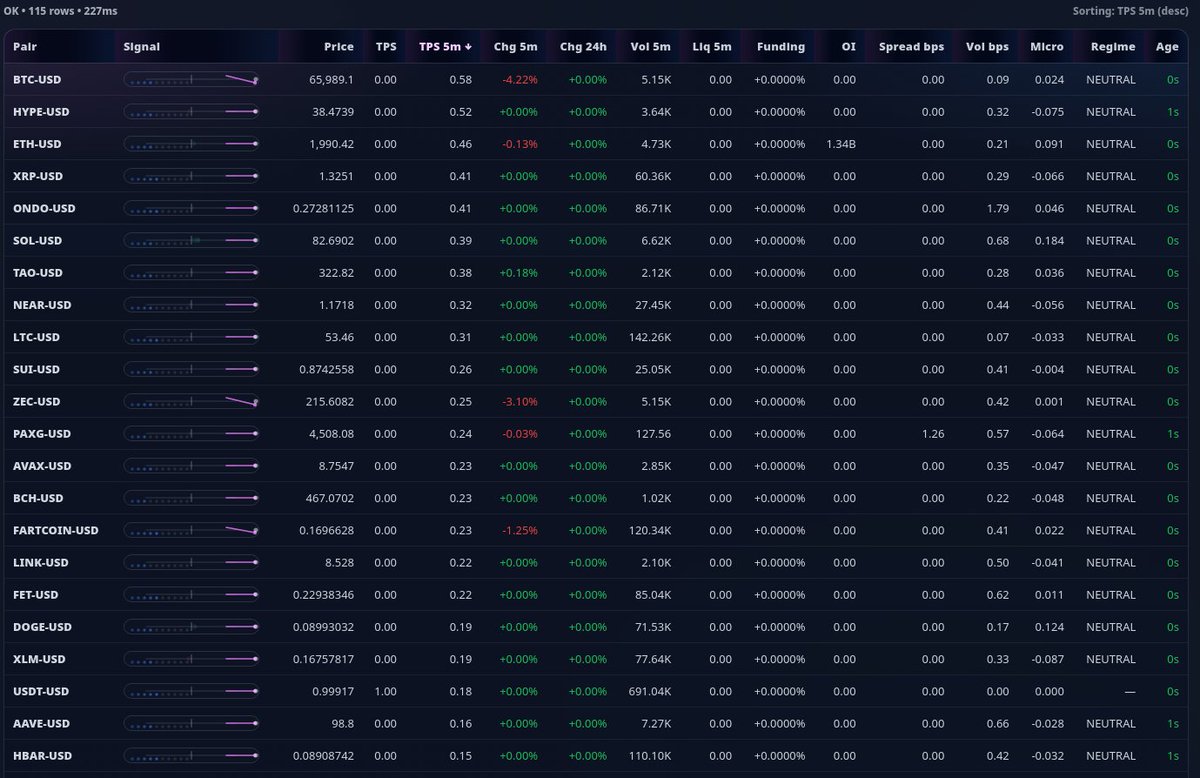Sort by Spread bps column header
This screenshot has height=778, width=1200.
pyautogui.click(x=912, y=47)
